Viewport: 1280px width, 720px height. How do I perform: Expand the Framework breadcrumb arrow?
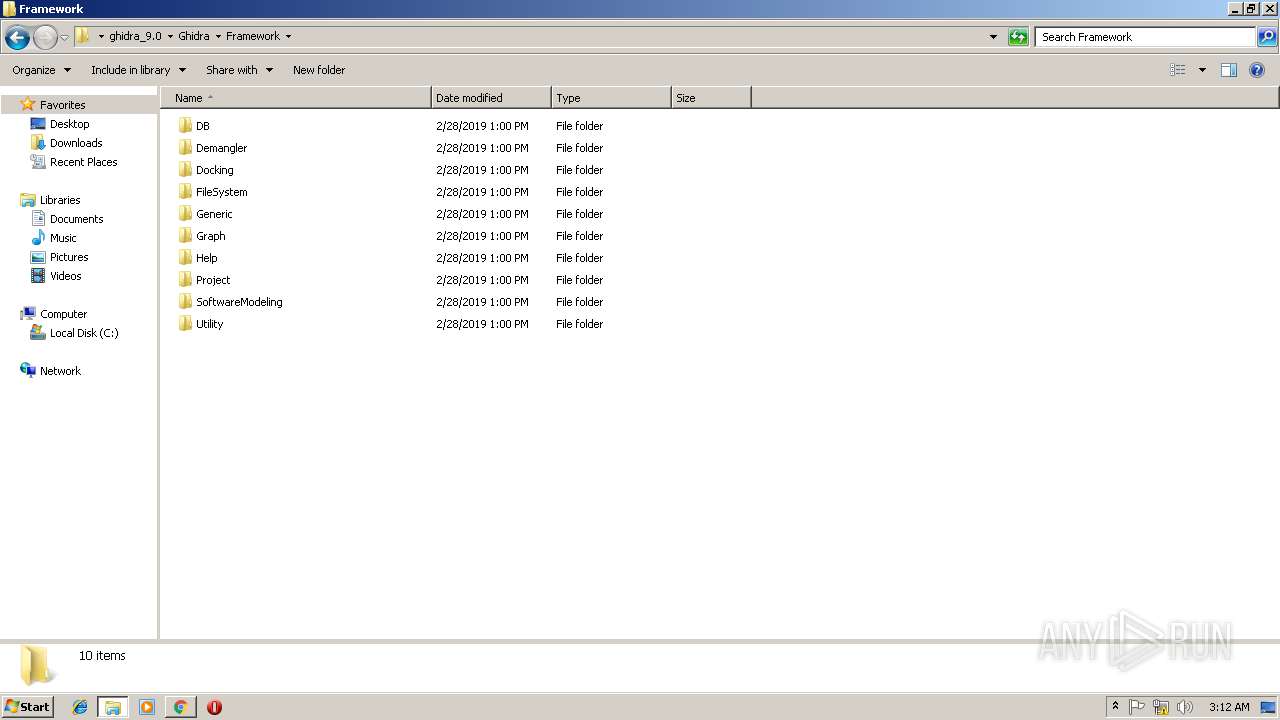pyautogui.click(x=288, y=37)
